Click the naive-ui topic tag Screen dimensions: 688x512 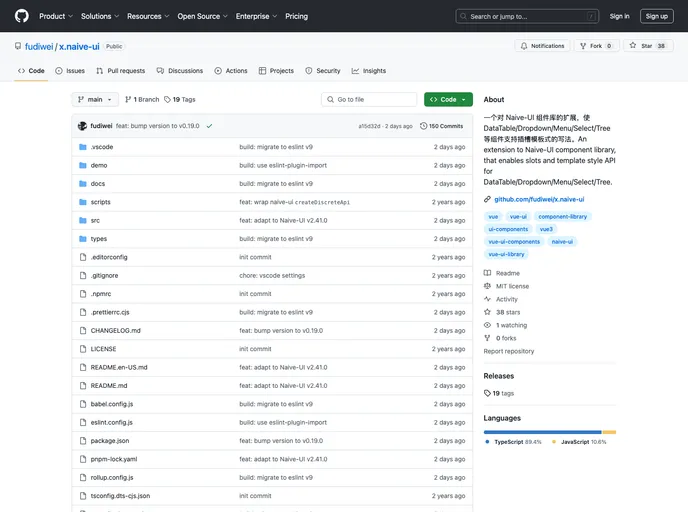(562, 241)
